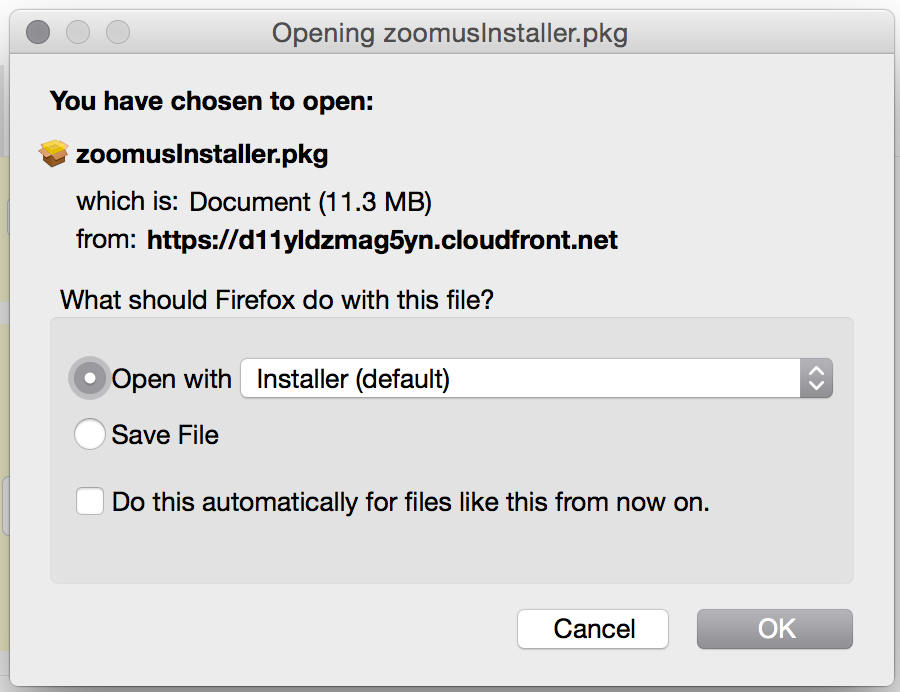This screenshot has height=692, width=900.
Task: Enable automatically handling files like this
Action: click(89, 501)
